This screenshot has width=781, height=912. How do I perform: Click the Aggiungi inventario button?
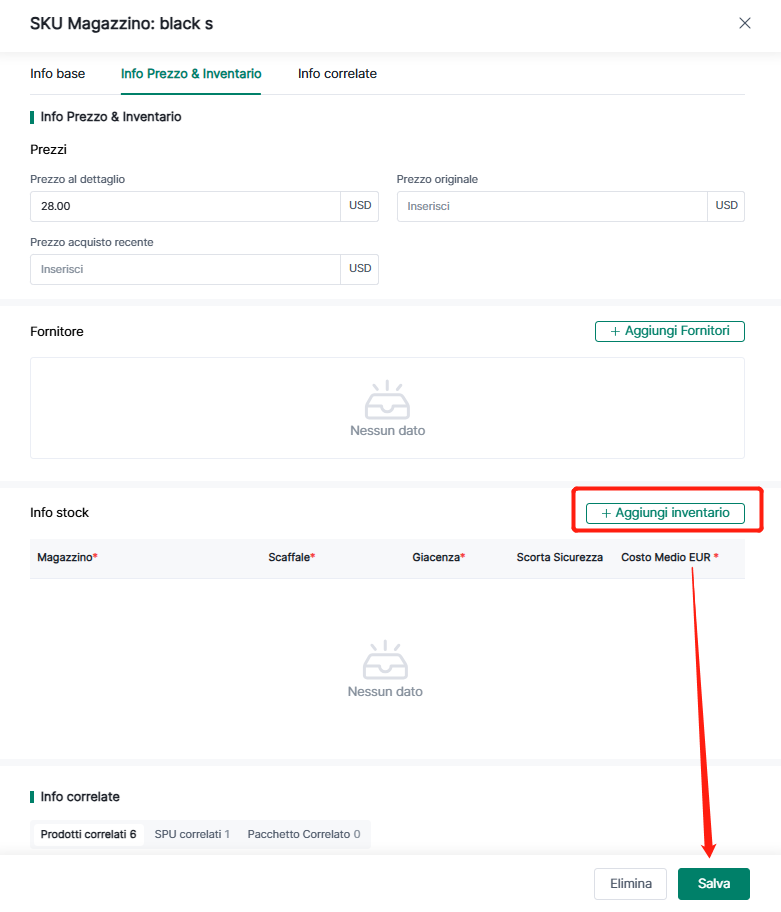tap(665, 513)
